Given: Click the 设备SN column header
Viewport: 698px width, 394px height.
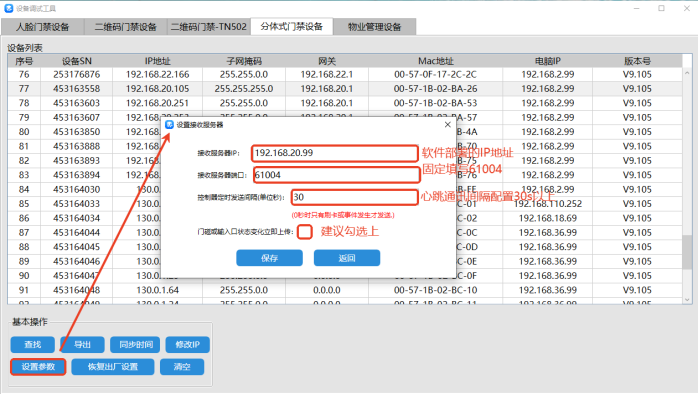Looking at the screenshot, I should point(77,61).
